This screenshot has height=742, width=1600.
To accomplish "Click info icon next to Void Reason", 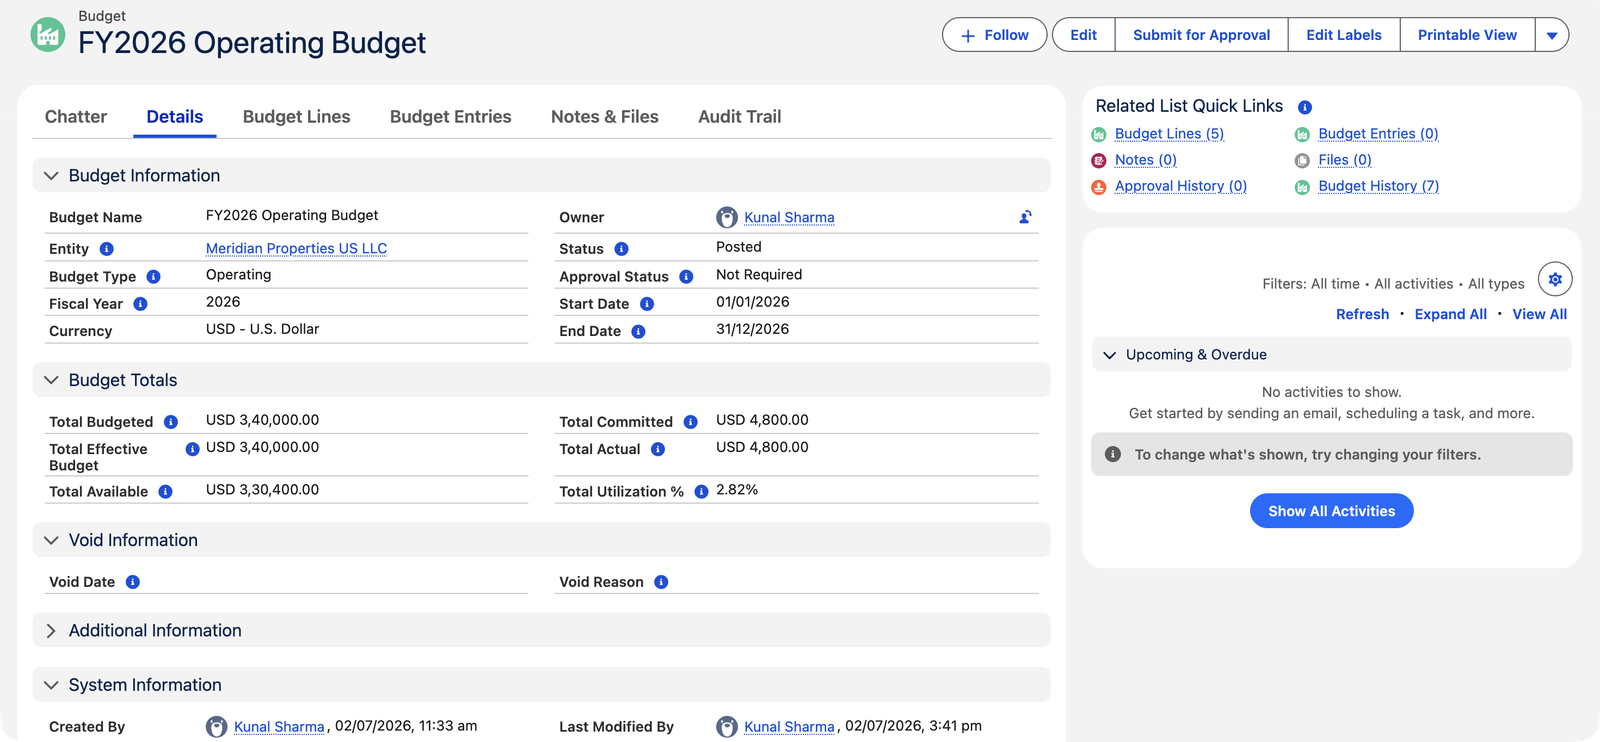I will point(661,582).
